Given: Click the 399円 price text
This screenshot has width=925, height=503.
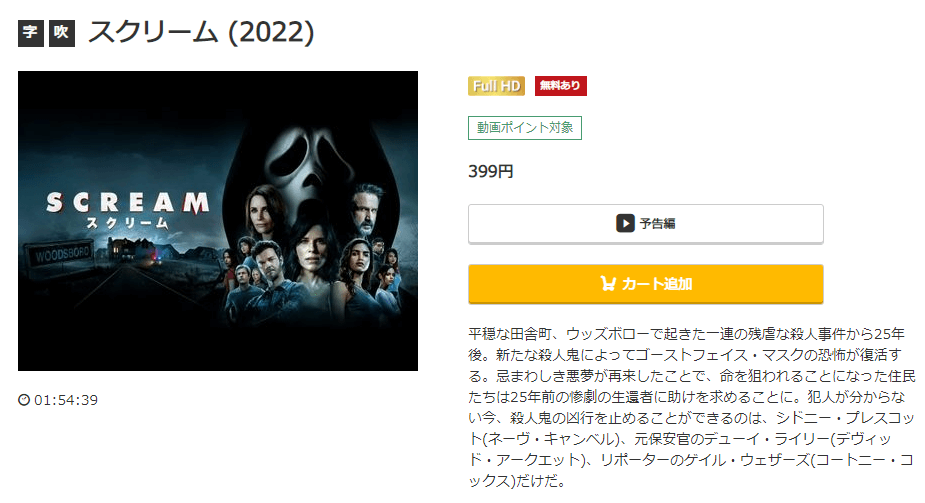Looking at the screenshot, I should point(491,172).
